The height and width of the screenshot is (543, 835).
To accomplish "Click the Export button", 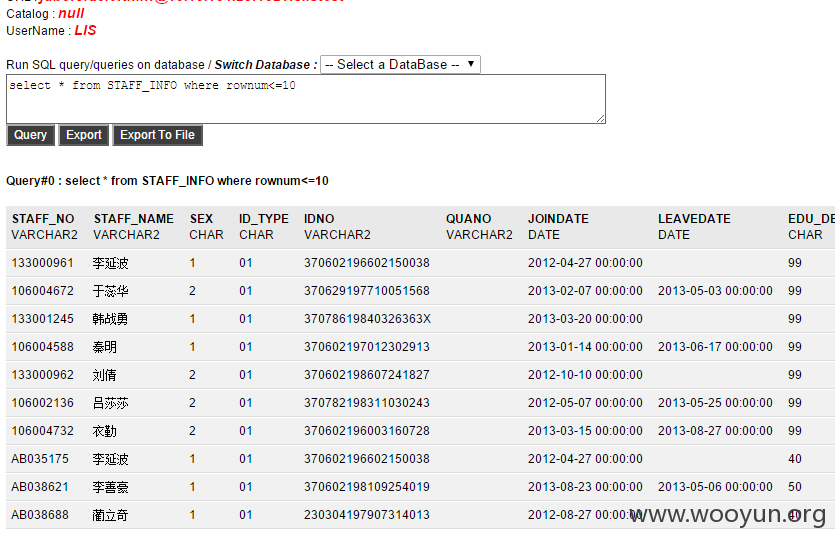I will click(x=84, y=135).
